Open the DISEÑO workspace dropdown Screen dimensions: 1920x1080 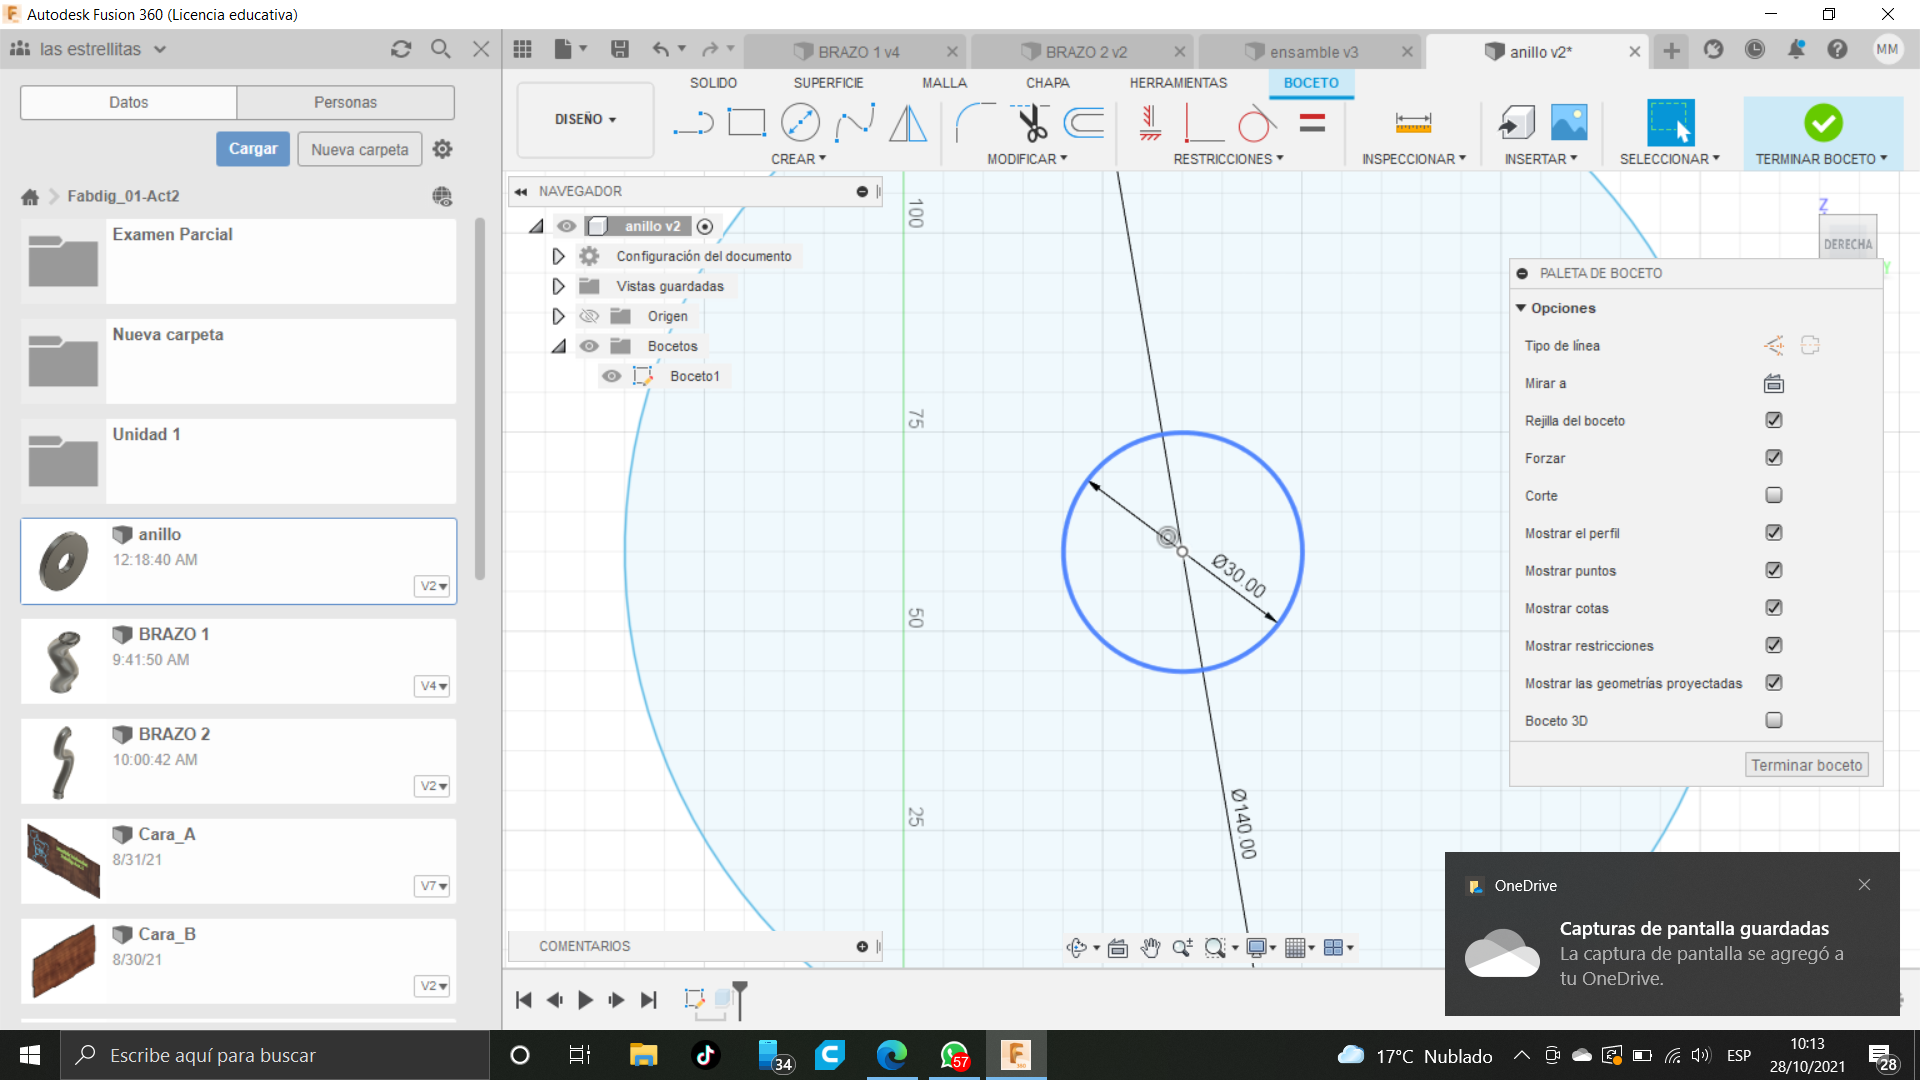pyautogui.click(x=586, y=119)
